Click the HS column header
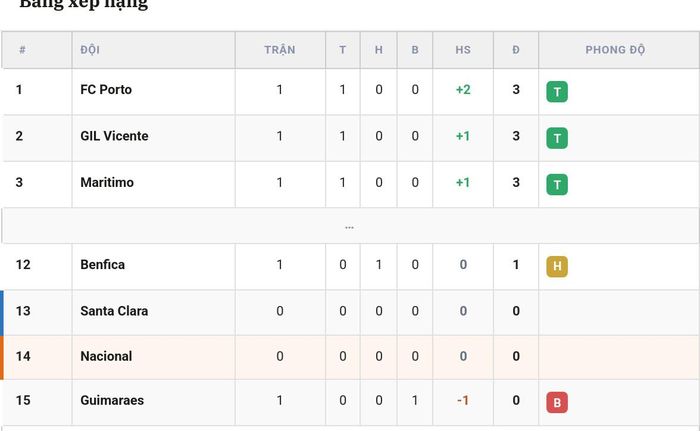This screenshot has height=431, width=700. click(x=463, y=50)
